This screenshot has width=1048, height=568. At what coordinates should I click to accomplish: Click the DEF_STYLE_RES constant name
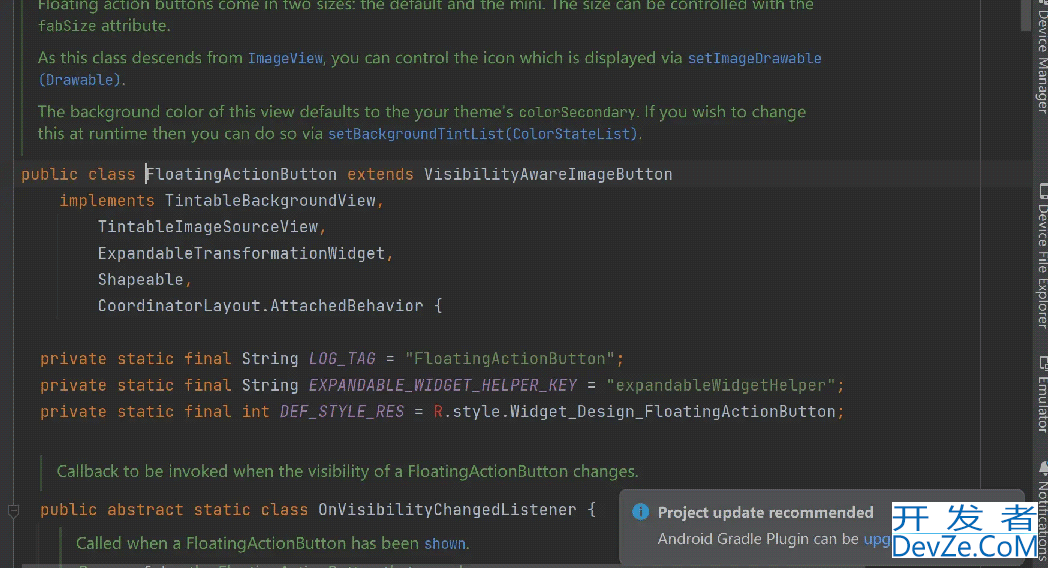[x=342, y=412]
